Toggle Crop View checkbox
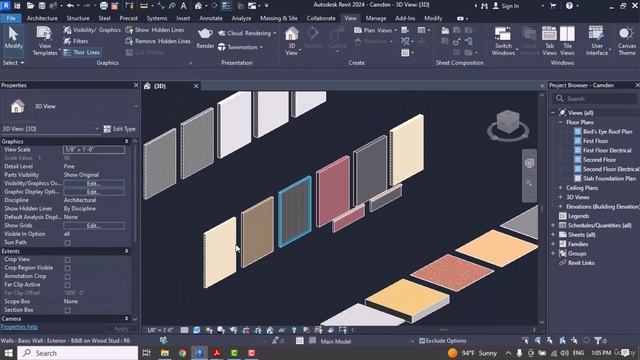The height and width of the screenshot is (360, 640). click(x=67, y=260)
